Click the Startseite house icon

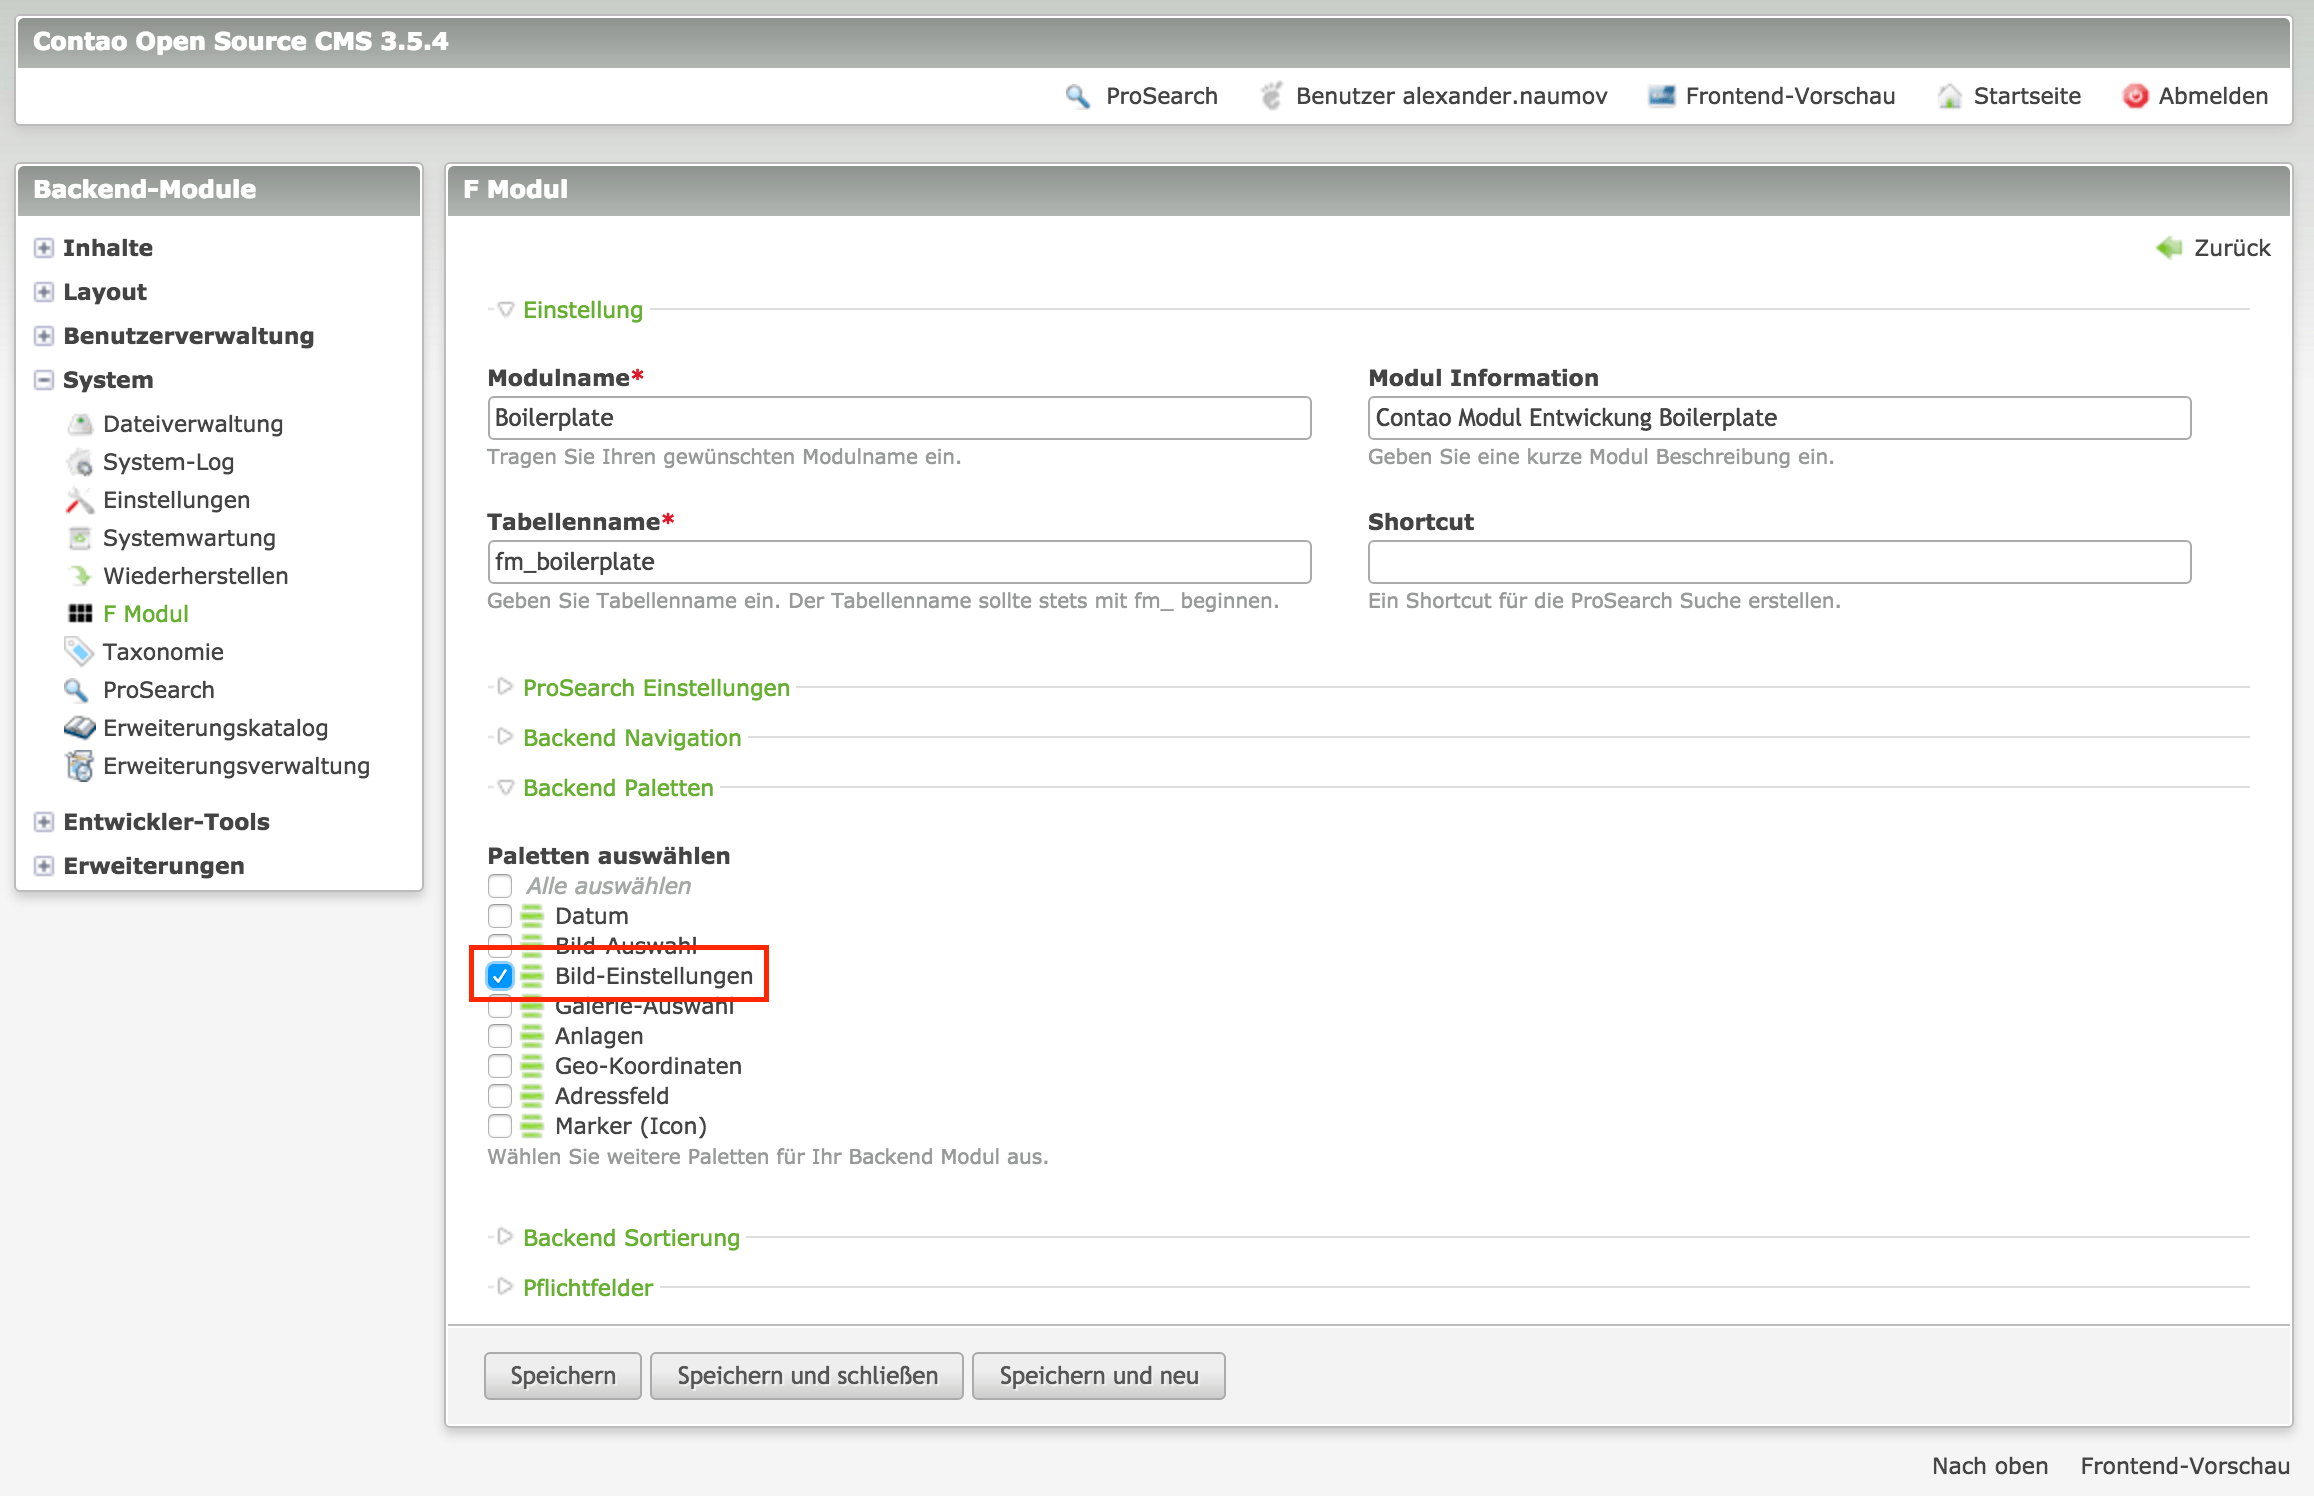pos(1949,96)
